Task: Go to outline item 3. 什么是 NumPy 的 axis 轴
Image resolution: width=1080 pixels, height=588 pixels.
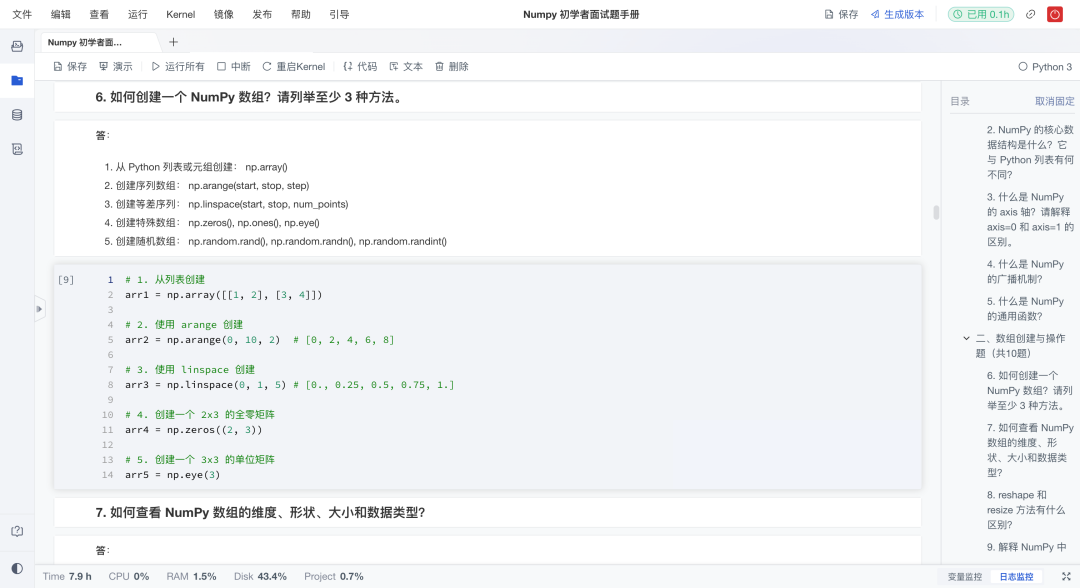Action: tap(1030, 219)
